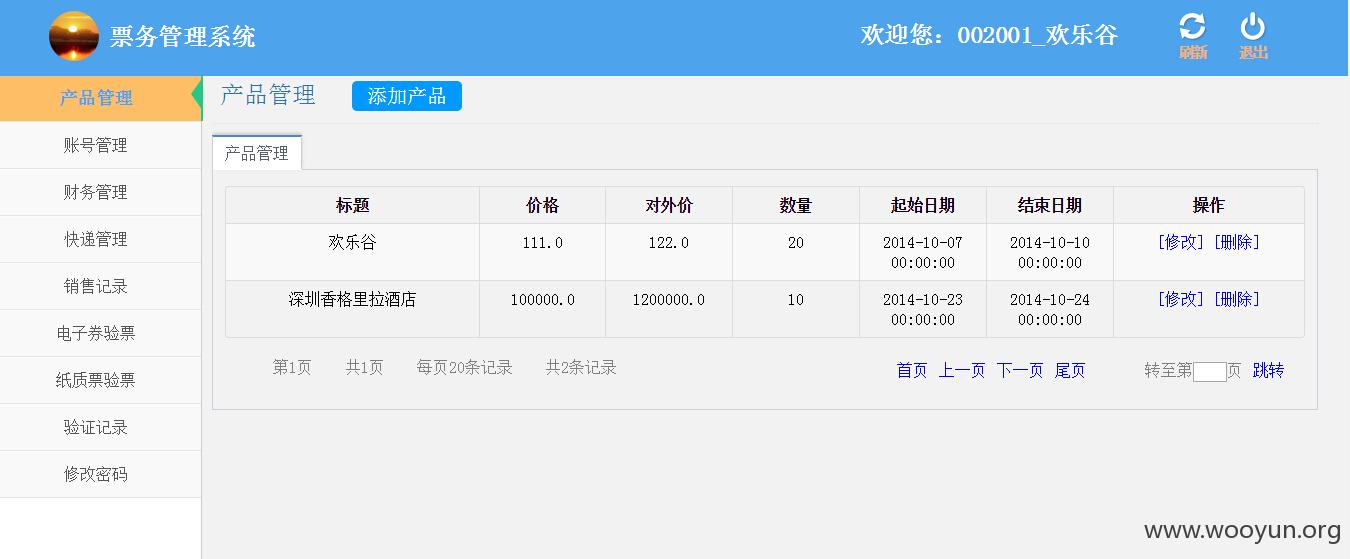Go to 首页 in the pagination

(912, 370)
